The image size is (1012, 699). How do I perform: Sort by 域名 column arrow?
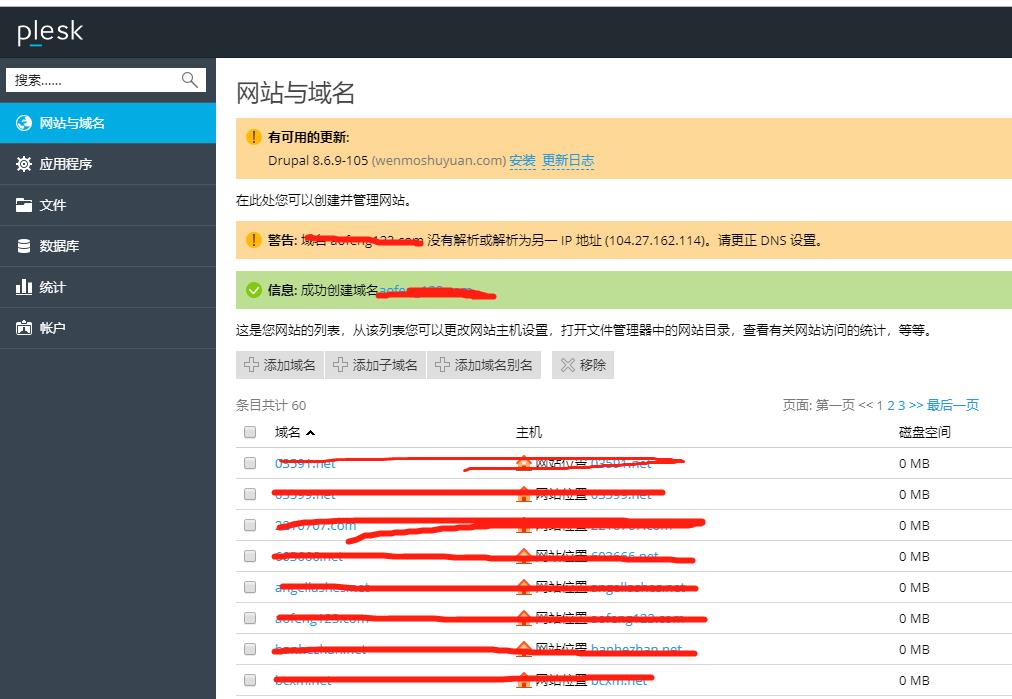[310, 433]
